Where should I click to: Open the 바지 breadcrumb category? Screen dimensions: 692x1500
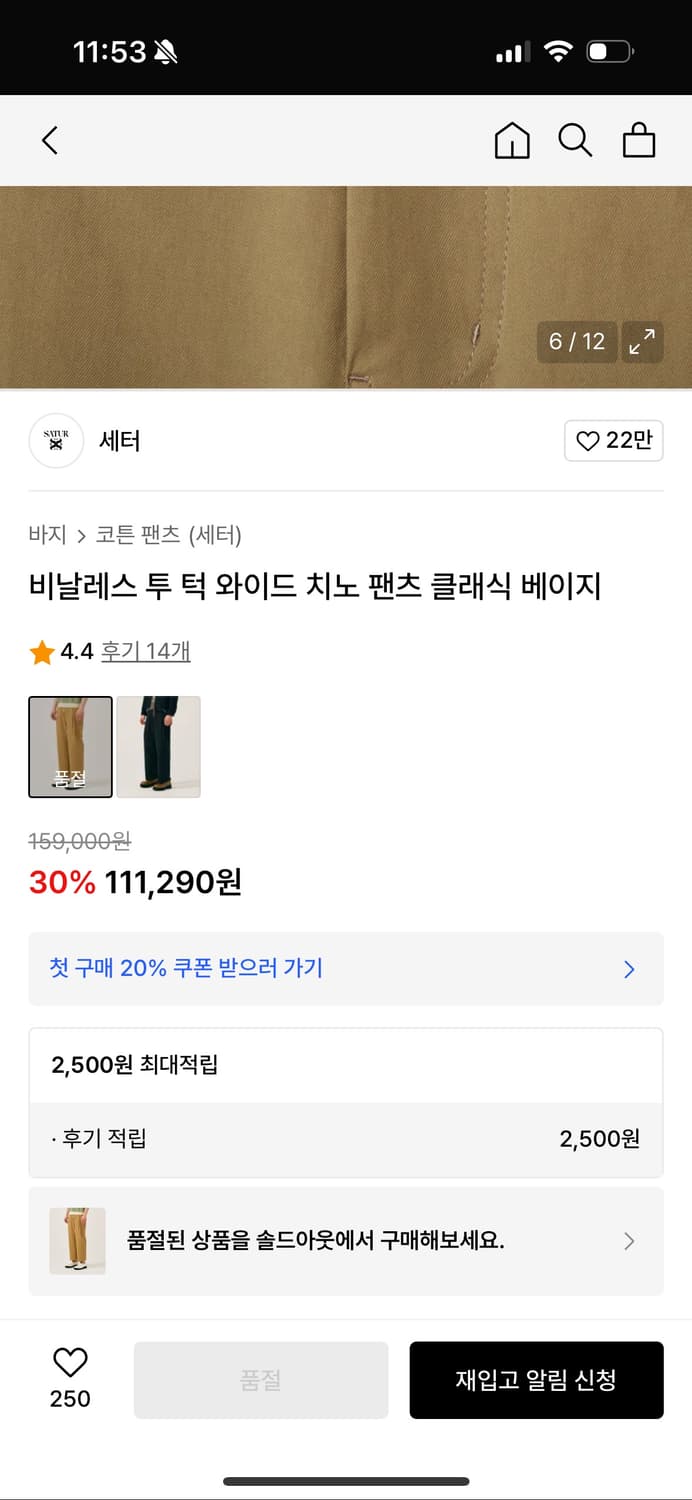[x=41, y=536]
